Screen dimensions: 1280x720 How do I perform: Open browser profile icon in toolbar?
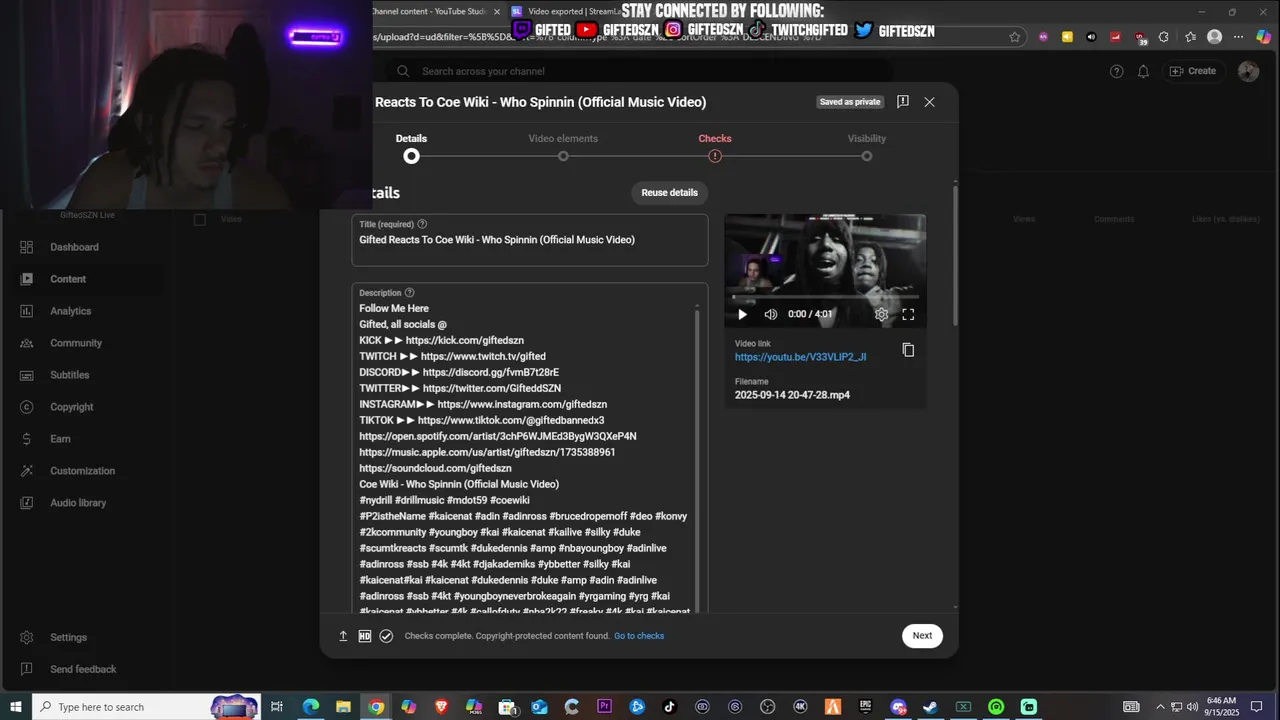(1214, 37)
